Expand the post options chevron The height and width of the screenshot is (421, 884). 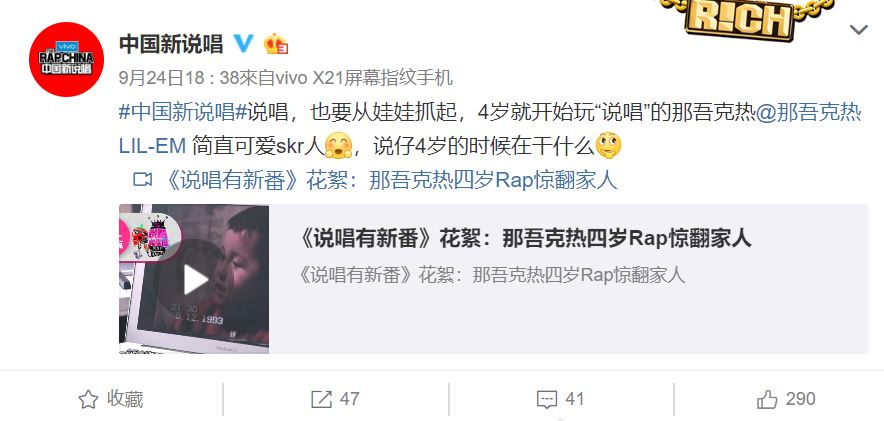click(x=859, y=29)
